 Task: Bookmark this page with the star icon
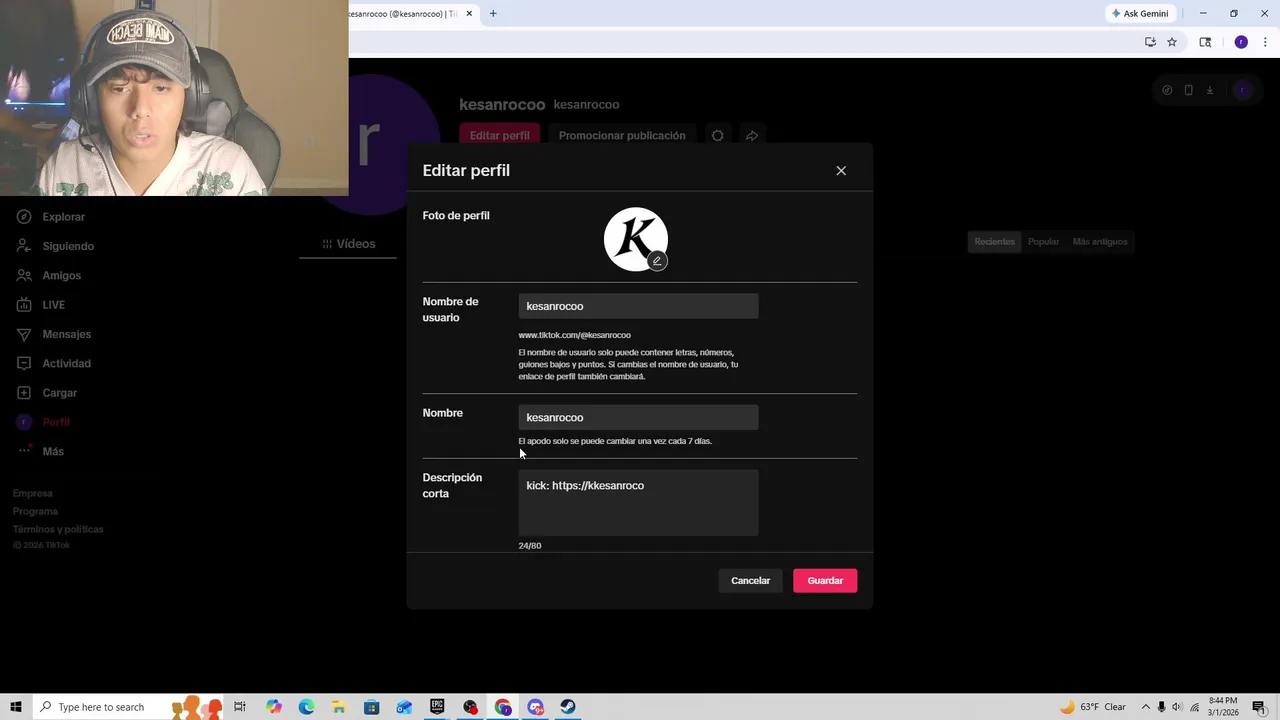tap(1172, 42)
